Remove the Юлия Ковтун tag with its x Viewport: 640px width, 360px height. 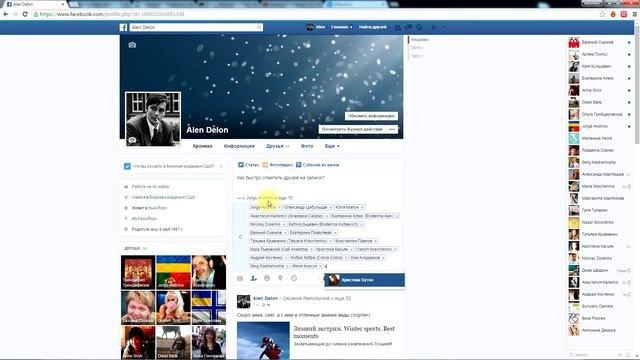[x=362, y=207]
